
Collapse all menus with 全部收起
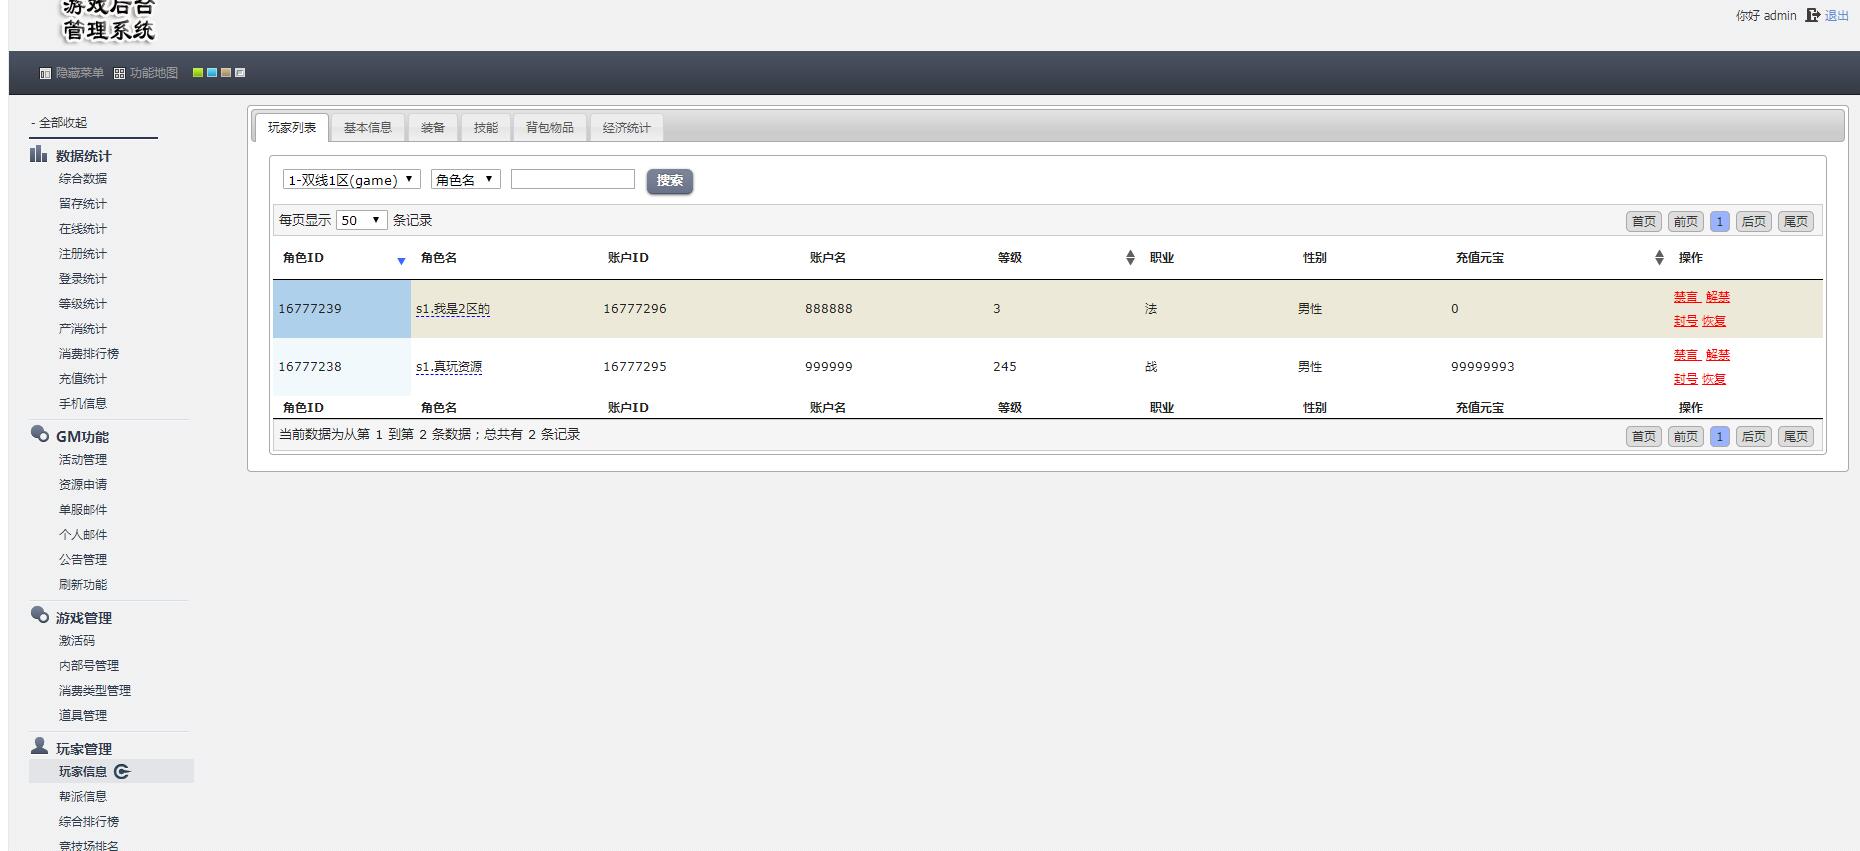(x=62, y=122)
